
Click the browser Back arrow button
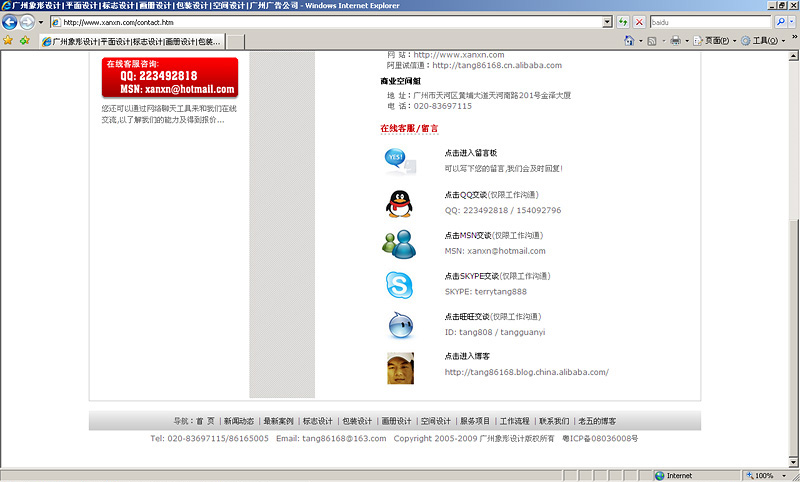10,22
